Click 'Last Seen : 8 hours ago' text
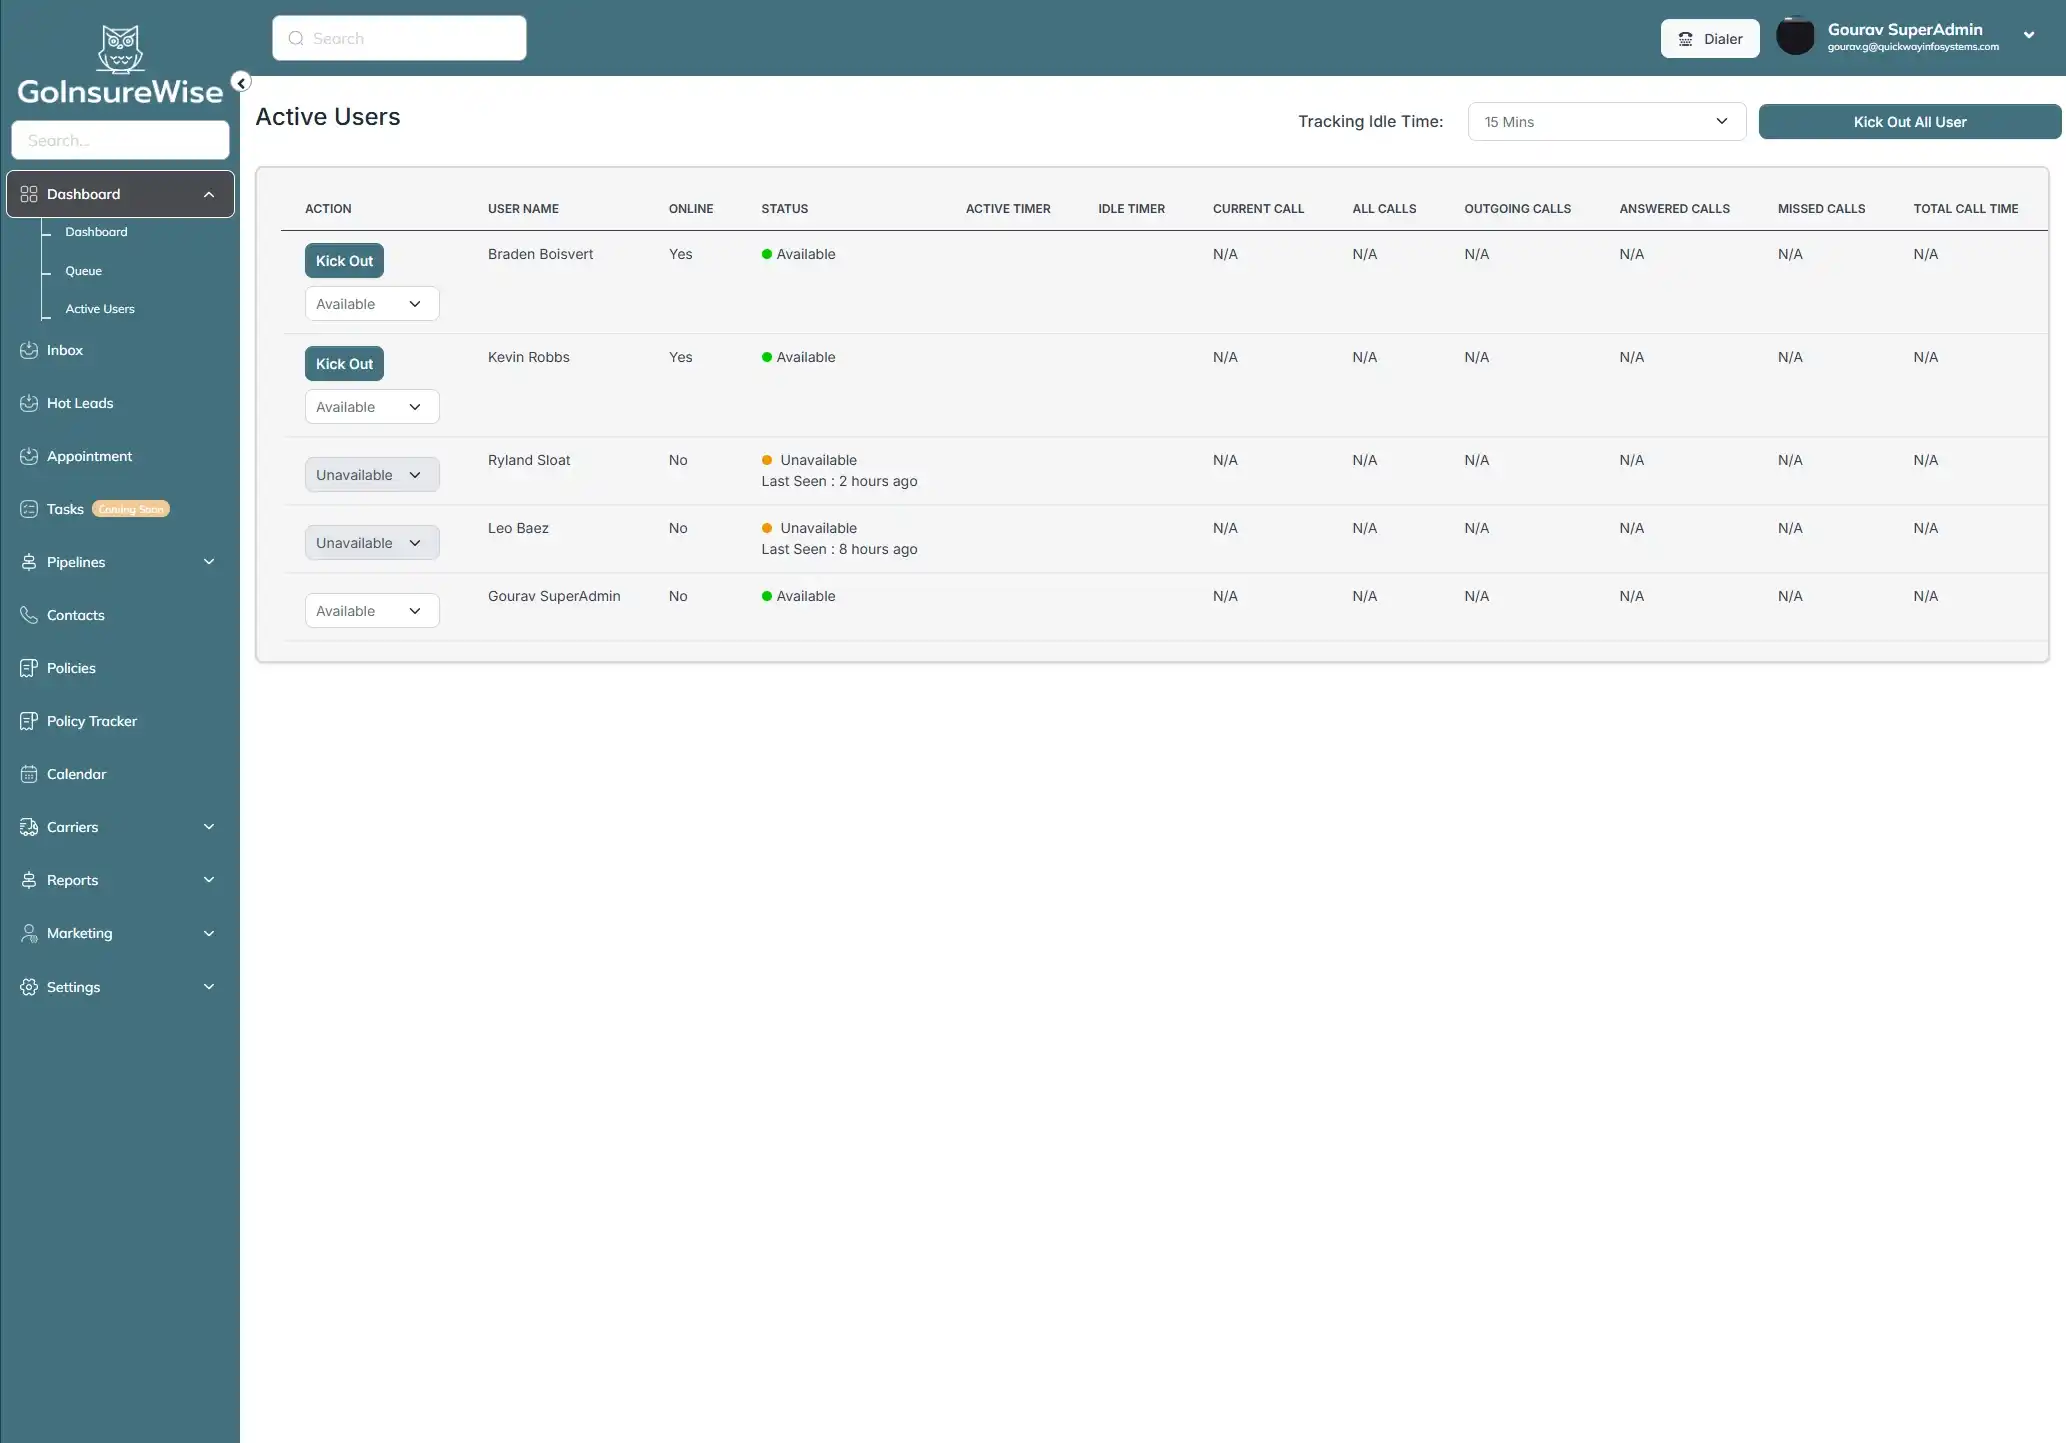The image size is (2066, 1443). click(x=839, y=549)
